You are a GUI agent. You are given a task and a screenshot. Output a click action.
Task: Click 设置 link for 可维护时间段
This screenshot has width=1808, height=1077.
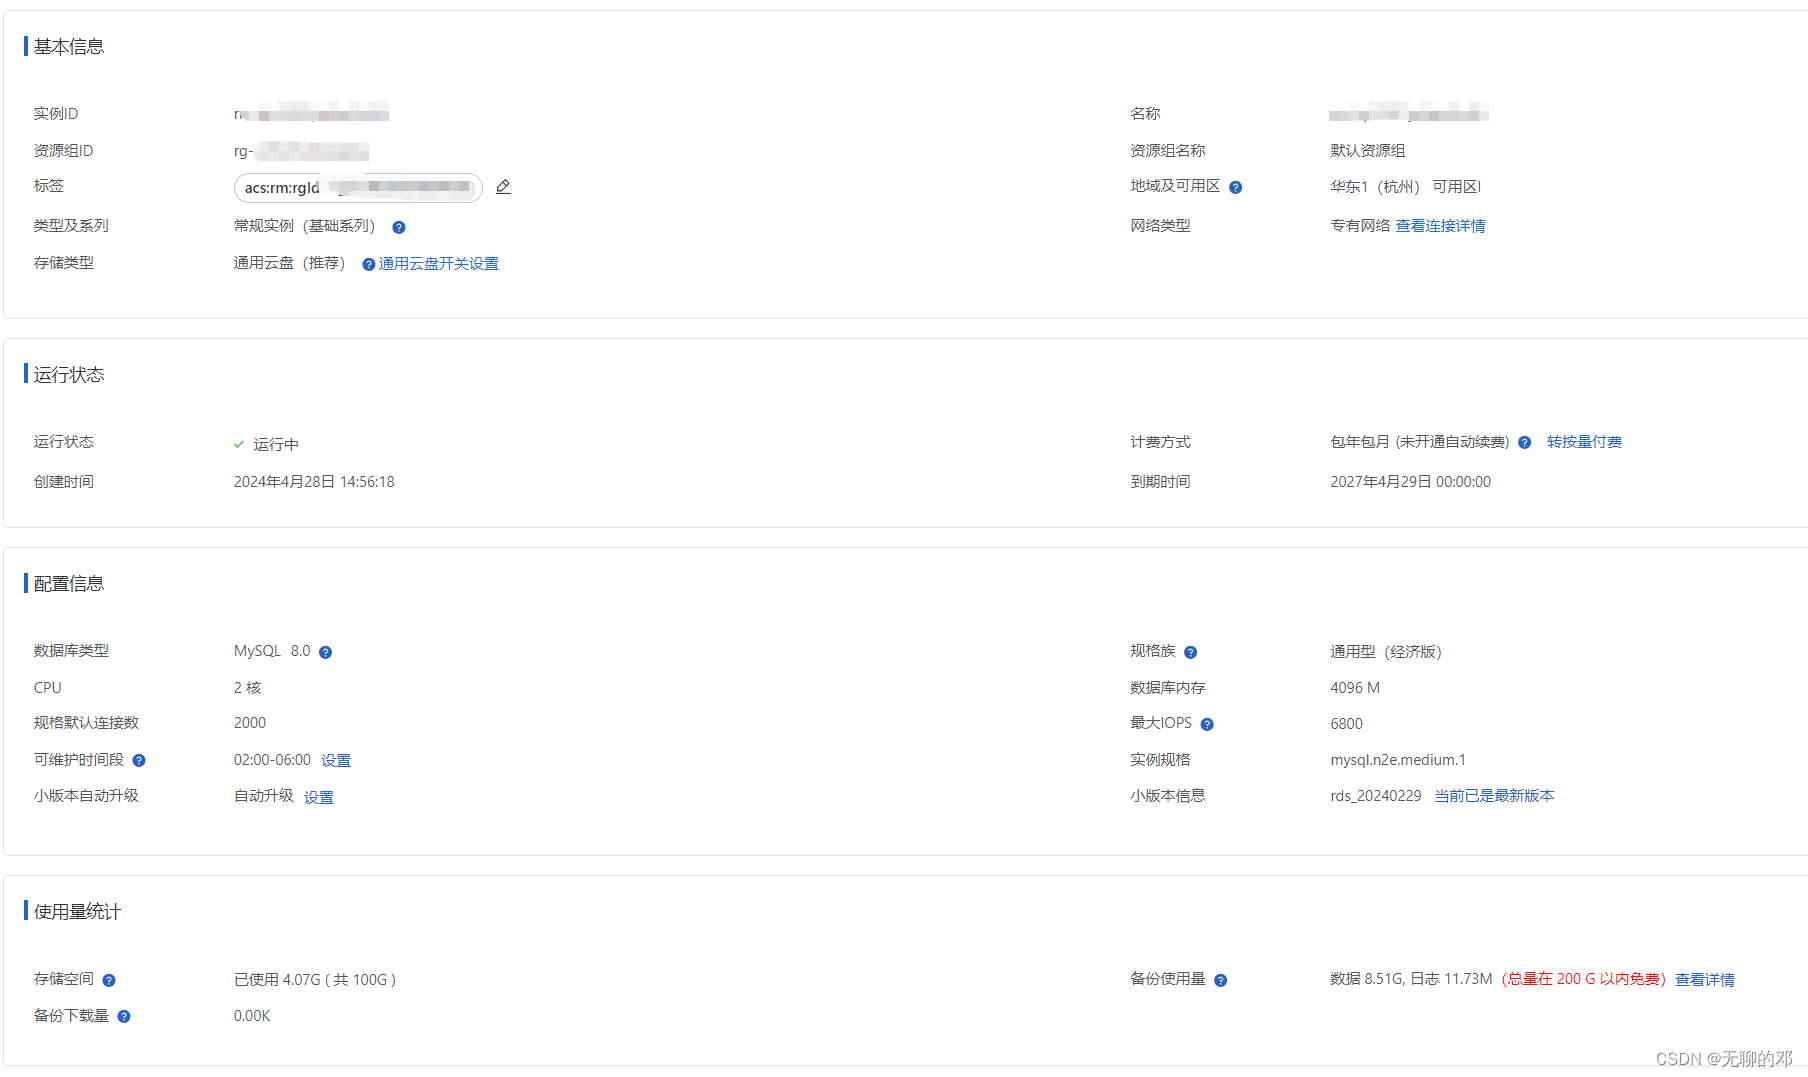(x=336, y=760)
